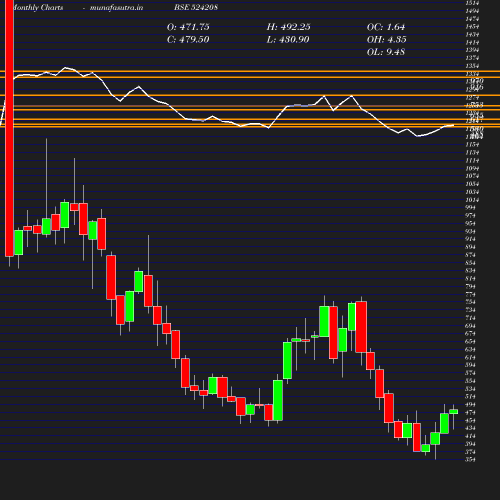Click the 1074 price axis label

(x=472, y=176)
